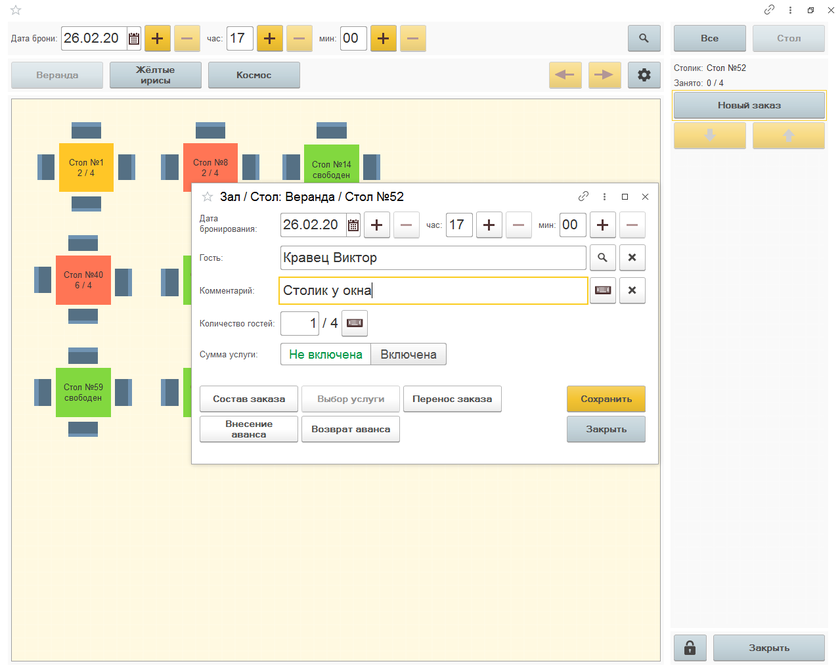
Task: Increase booking date in top toolbar
Action: pos(158,39)
